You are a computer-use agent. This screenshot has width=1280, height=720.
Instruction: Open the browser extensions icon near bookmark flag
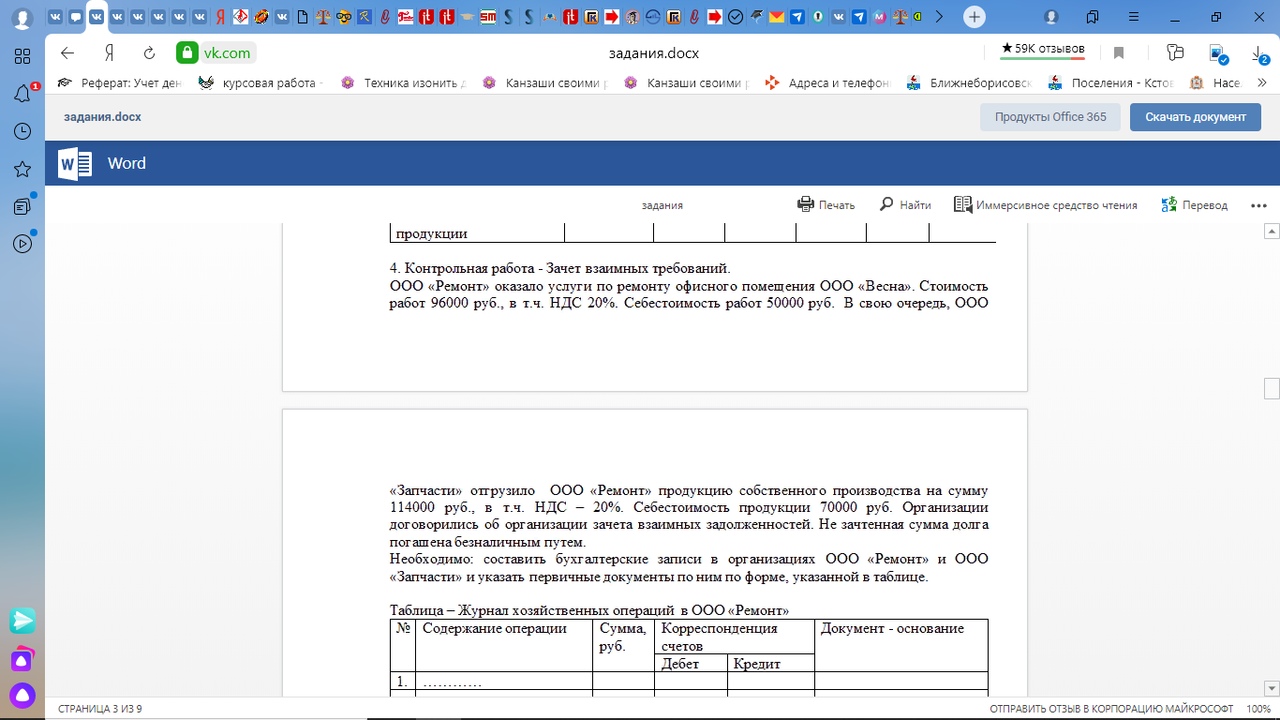1175,53
